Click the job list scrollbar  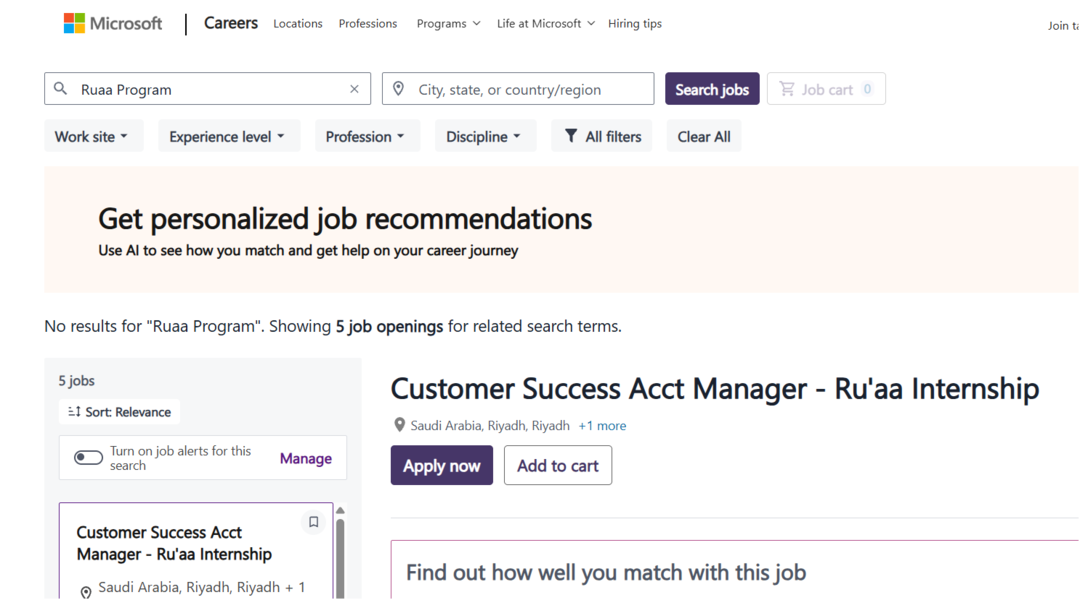click(340, 558)
